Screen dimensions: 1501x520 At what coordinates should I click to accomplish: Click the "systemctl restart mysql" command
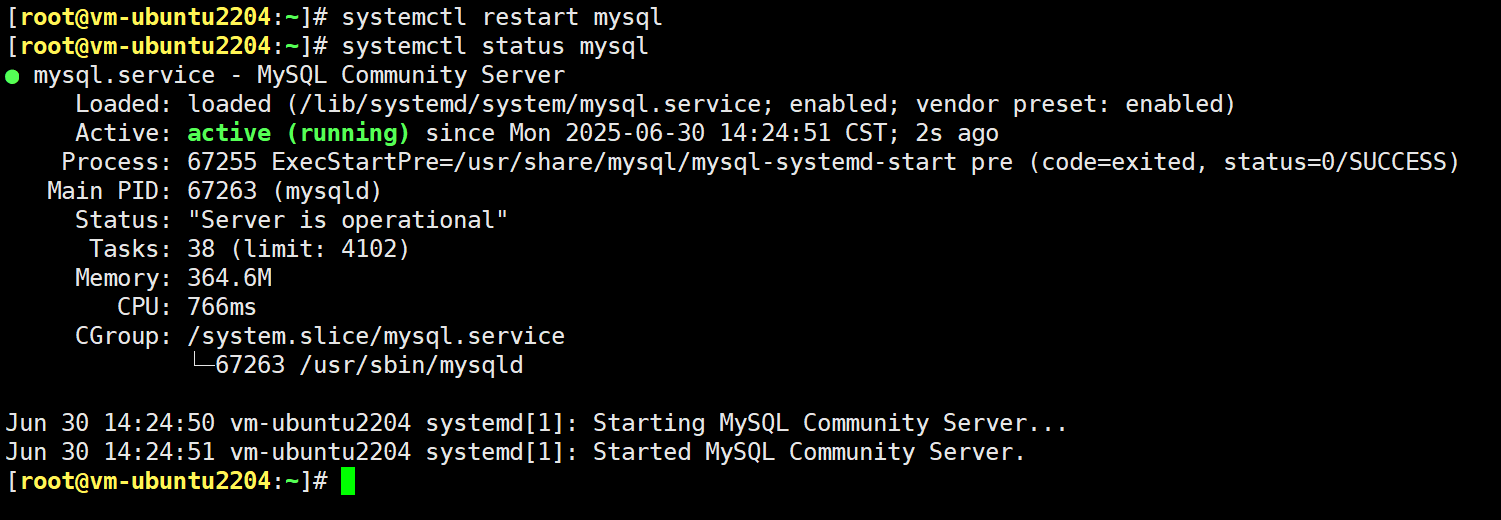click(x=502, y=17)
